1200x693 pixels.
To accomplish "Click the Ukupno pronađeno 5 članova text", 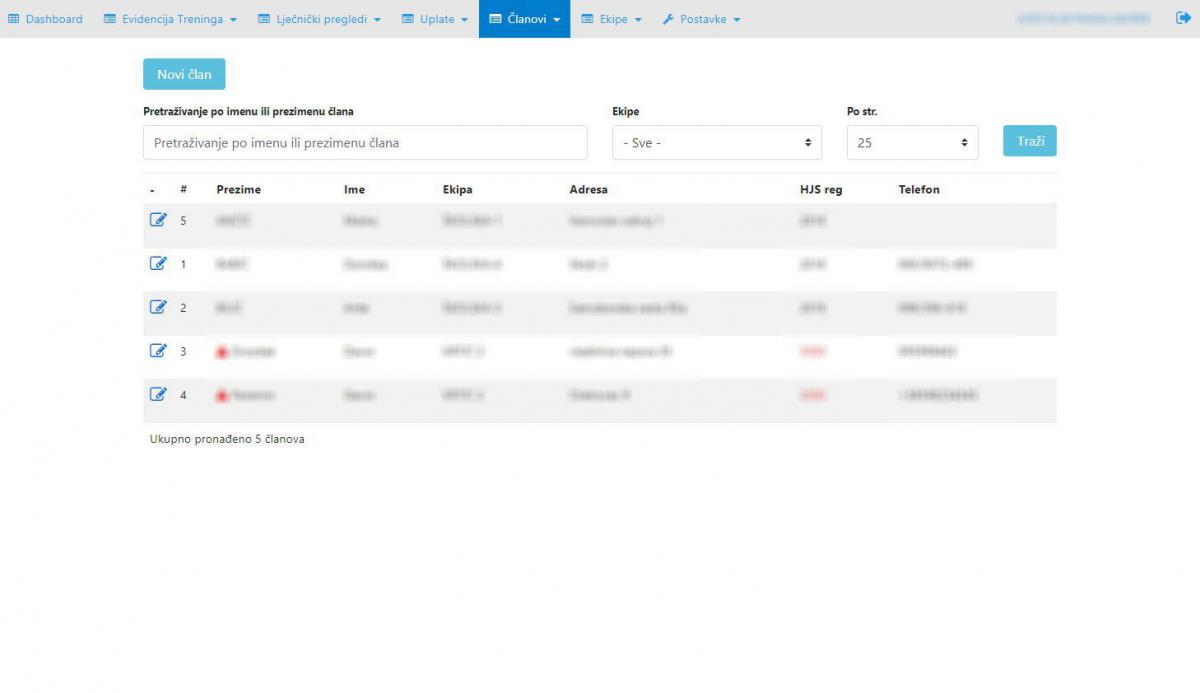I will (x=227, y=439).
